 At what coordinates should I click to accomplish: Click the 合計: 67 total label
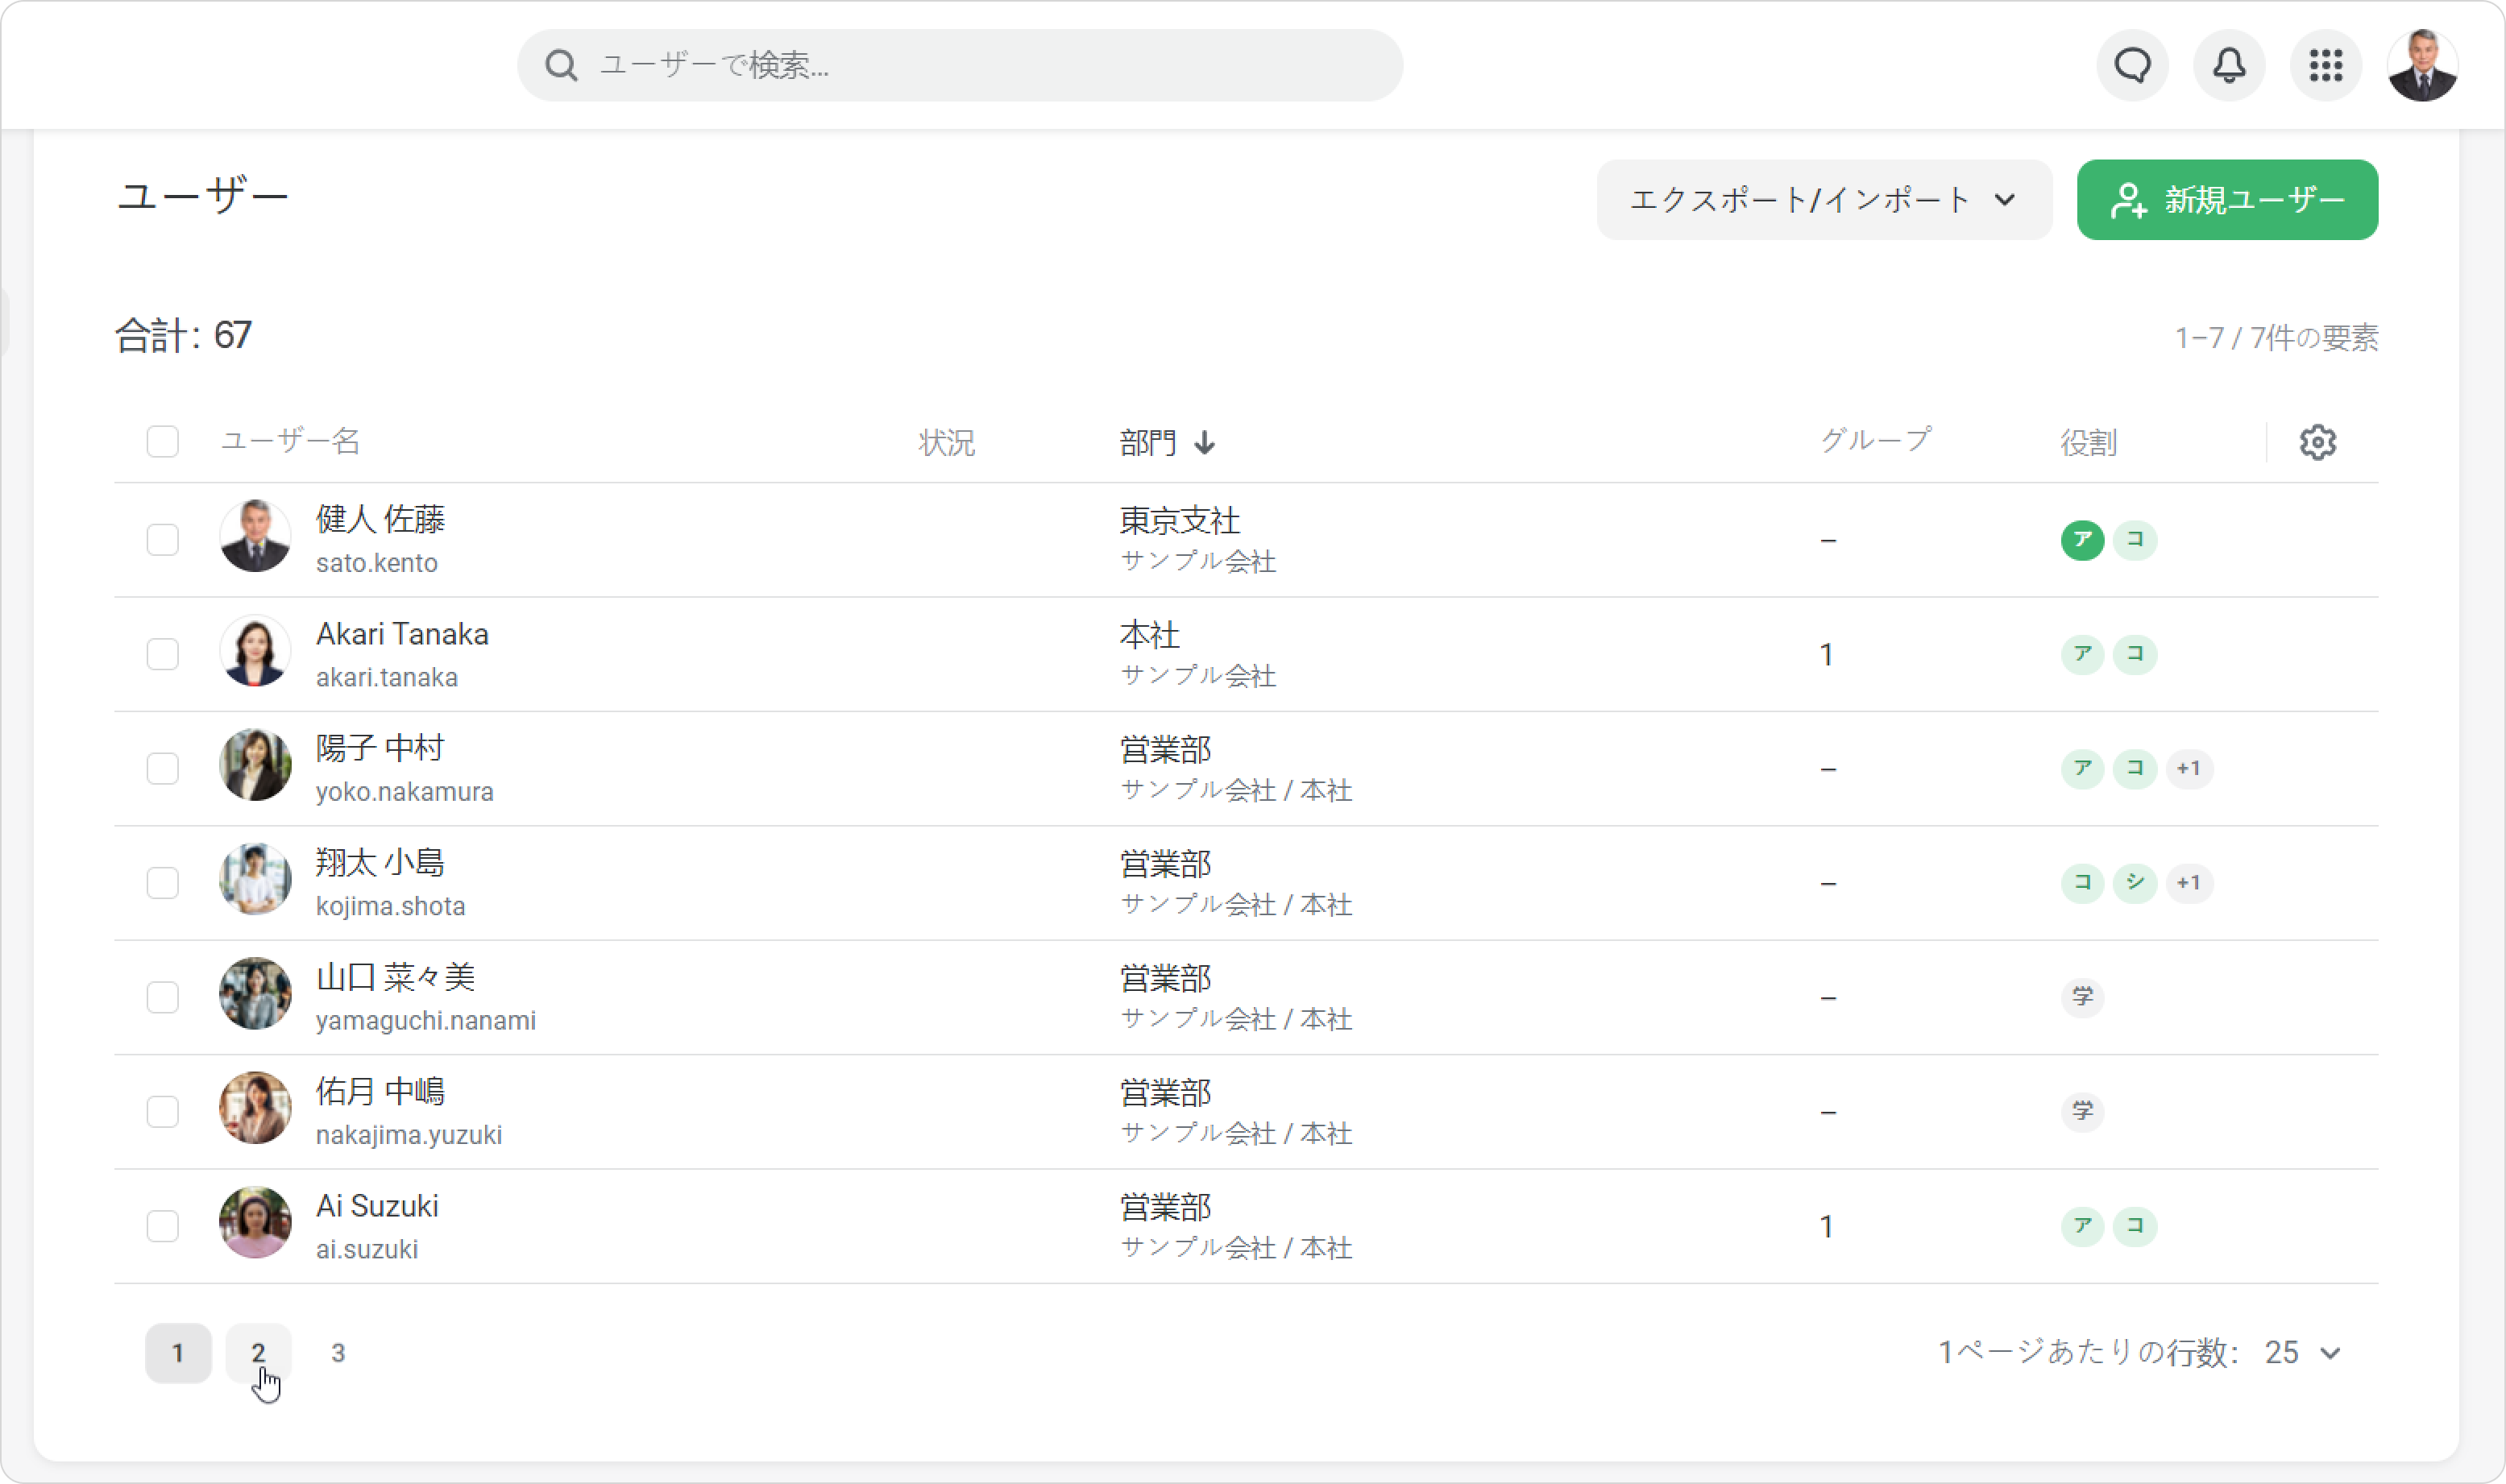coord(183,335)
